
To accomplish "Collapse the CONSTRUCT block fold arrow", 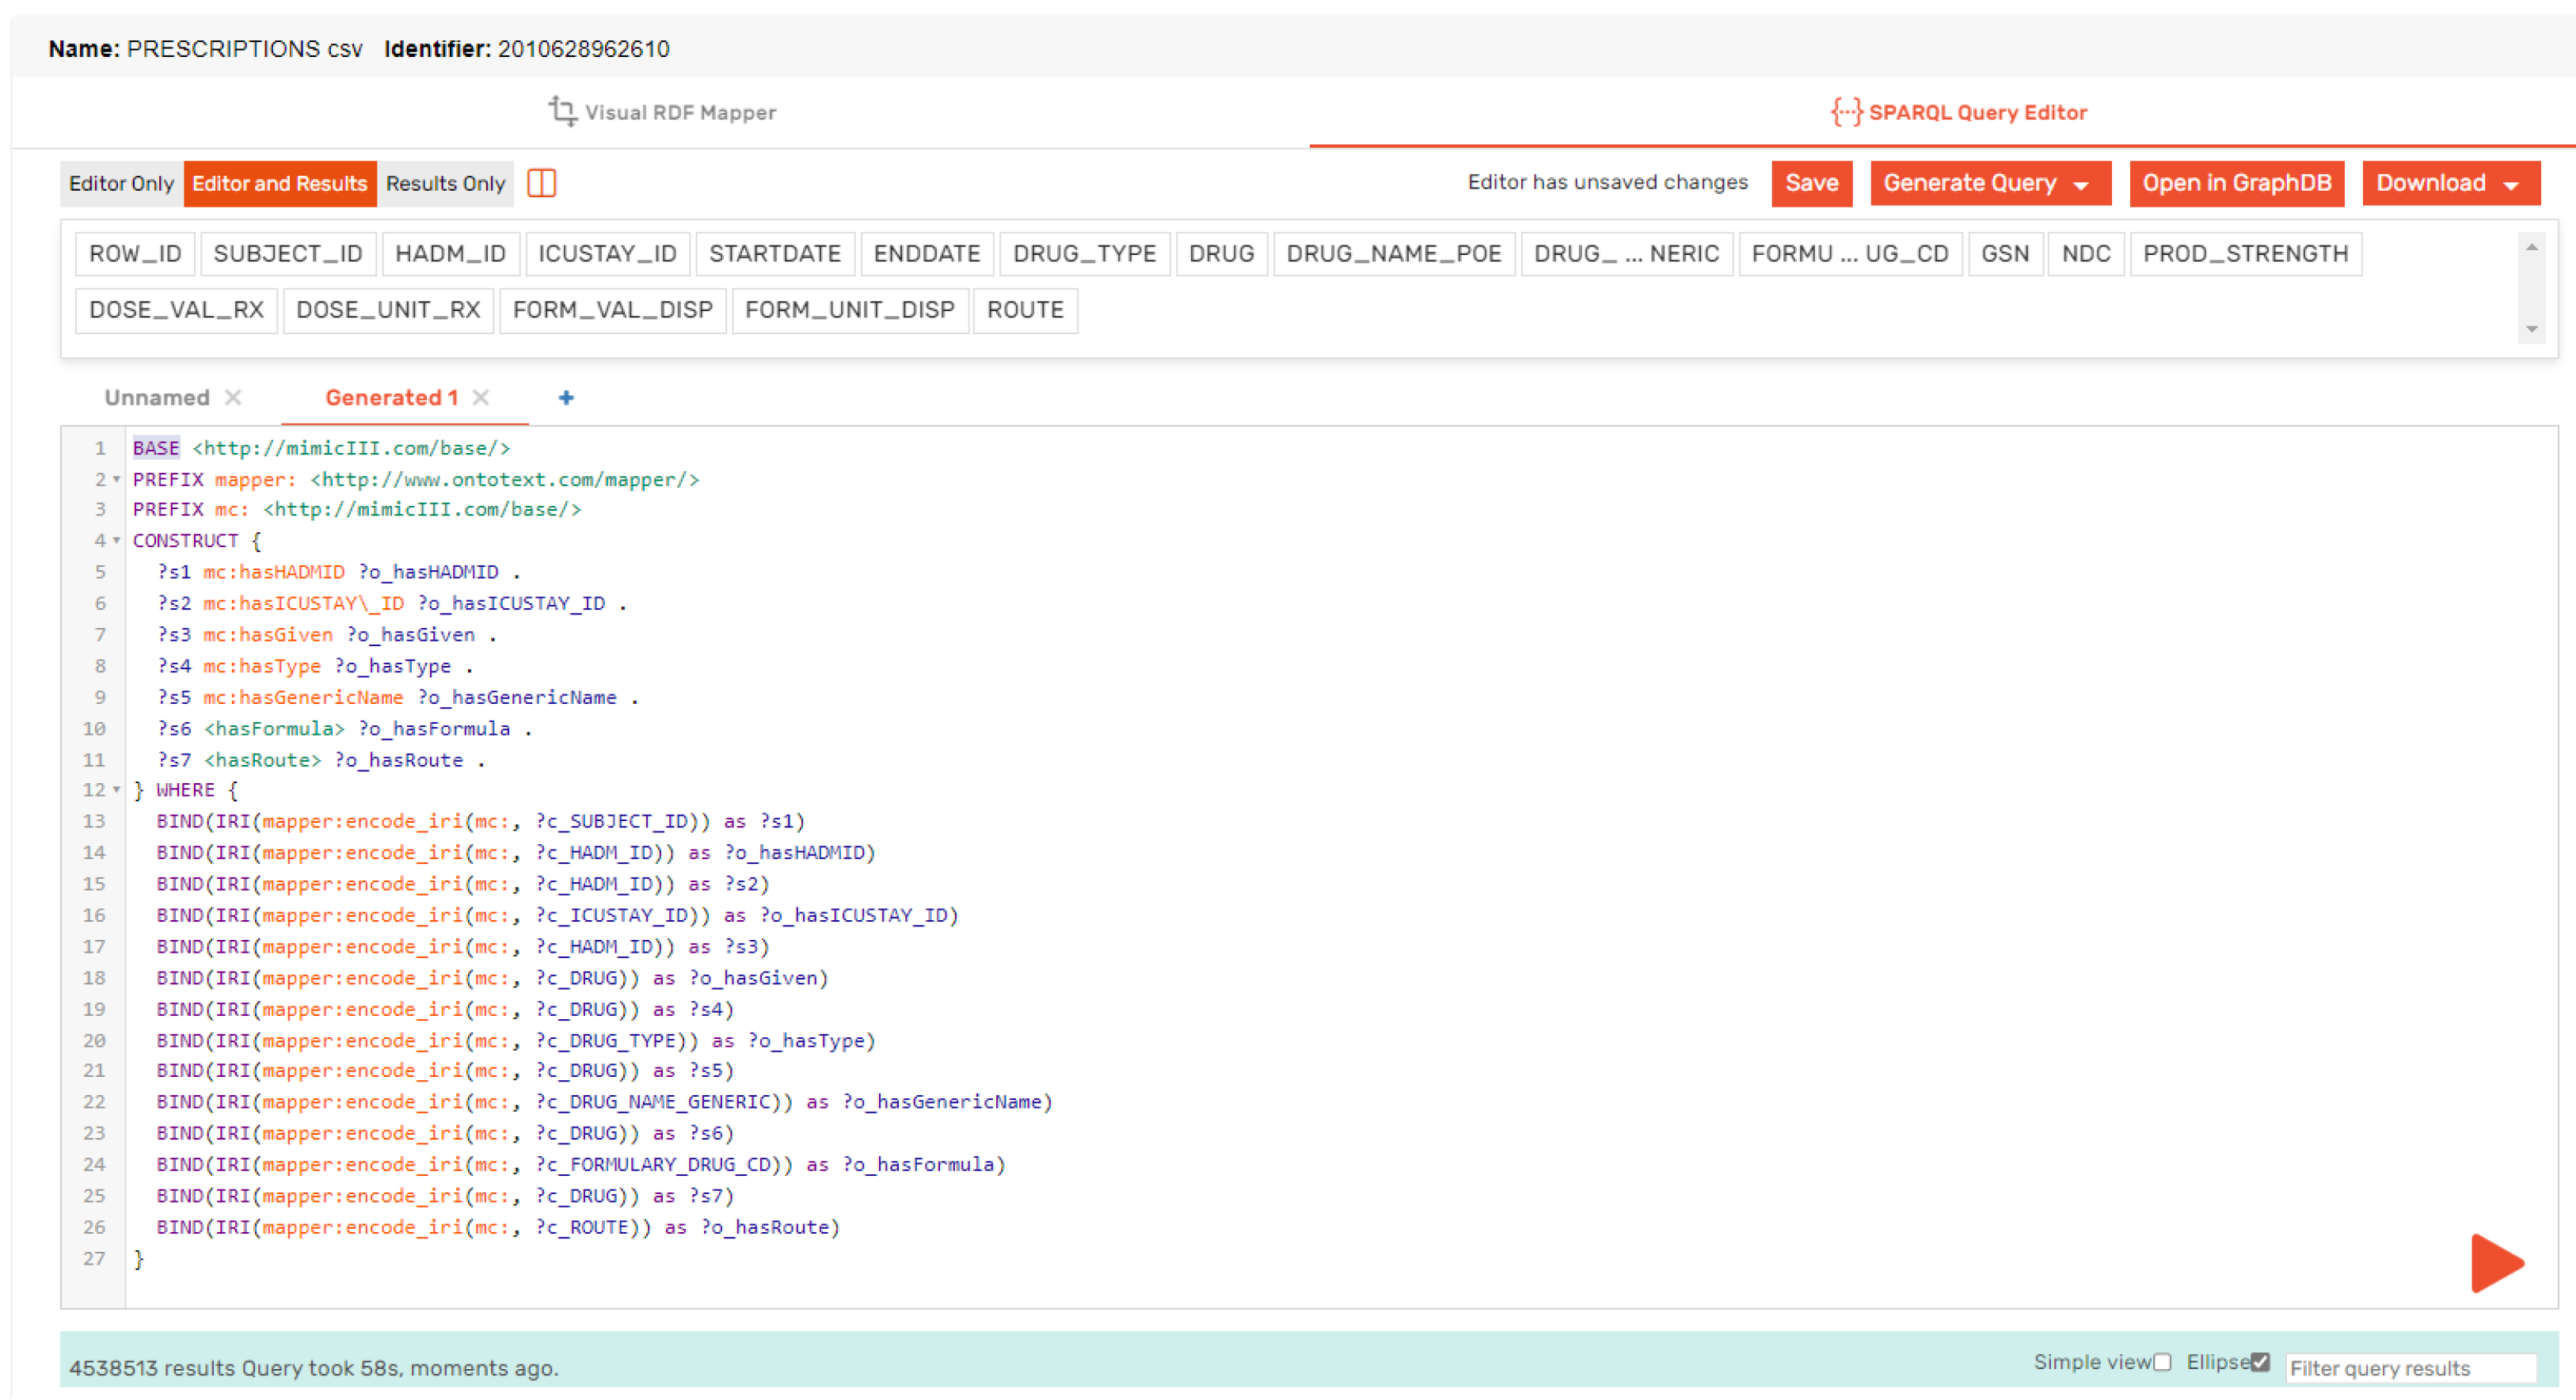I will pos(117,541).
